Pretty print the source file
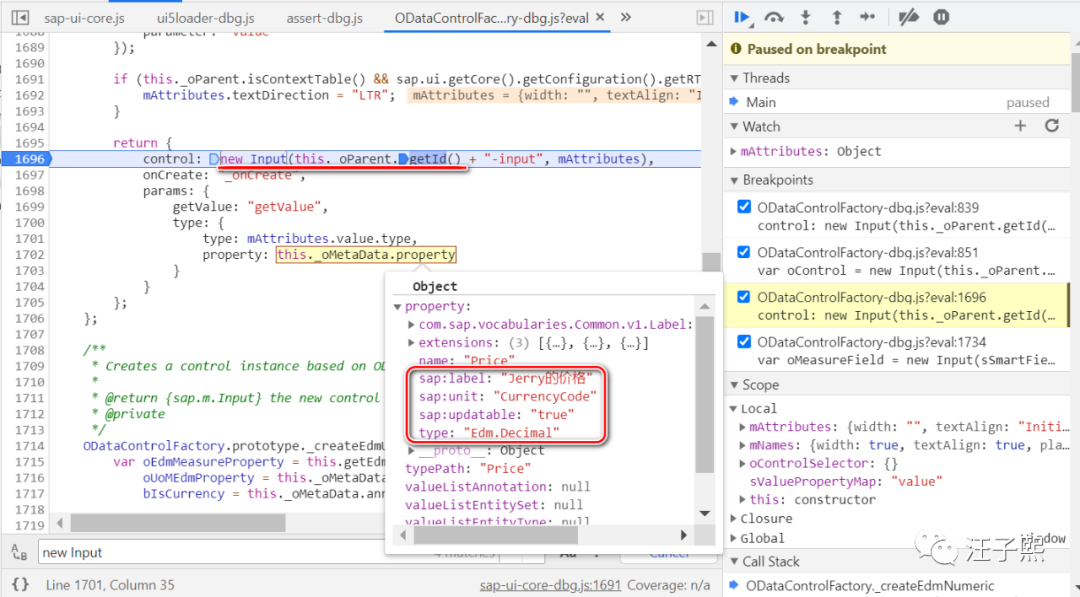Viewport: 1080px width, 597px height. pyautogui.click(x=20, y=585)
